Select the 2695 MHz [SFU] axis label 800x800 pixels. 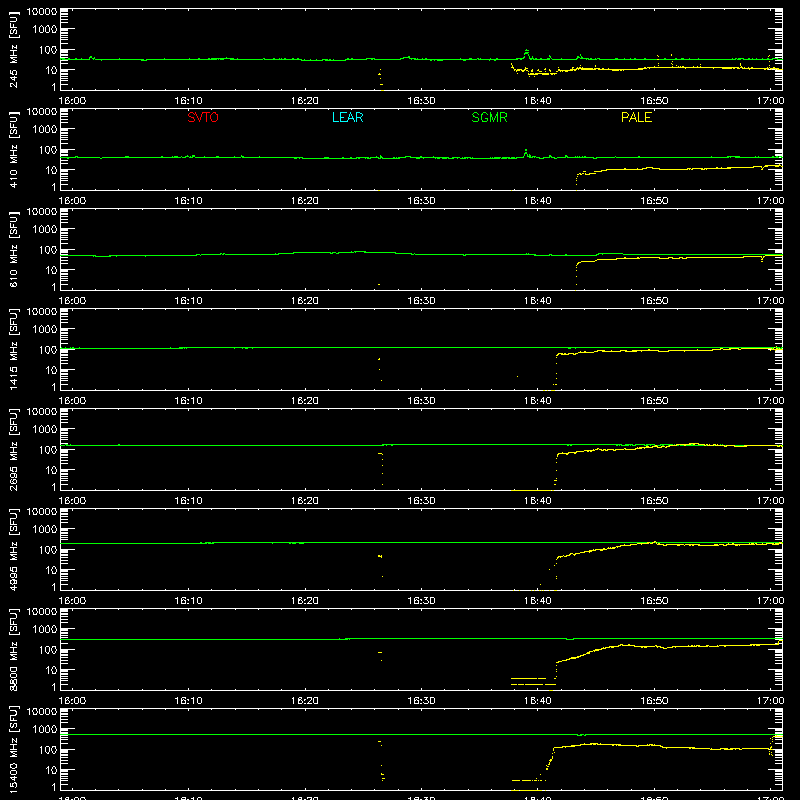coord(13,450)
